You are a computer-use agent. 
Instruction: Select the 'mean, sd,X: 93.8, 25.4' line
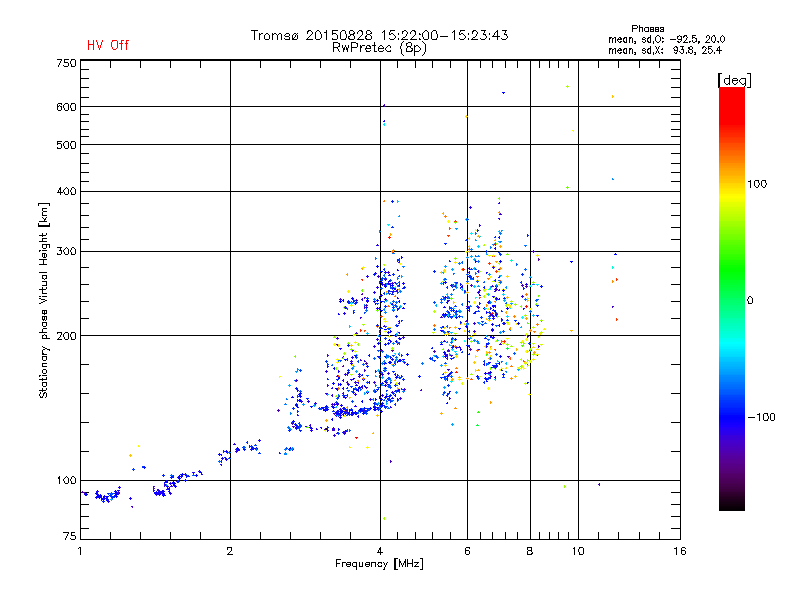tap(665, 50)
